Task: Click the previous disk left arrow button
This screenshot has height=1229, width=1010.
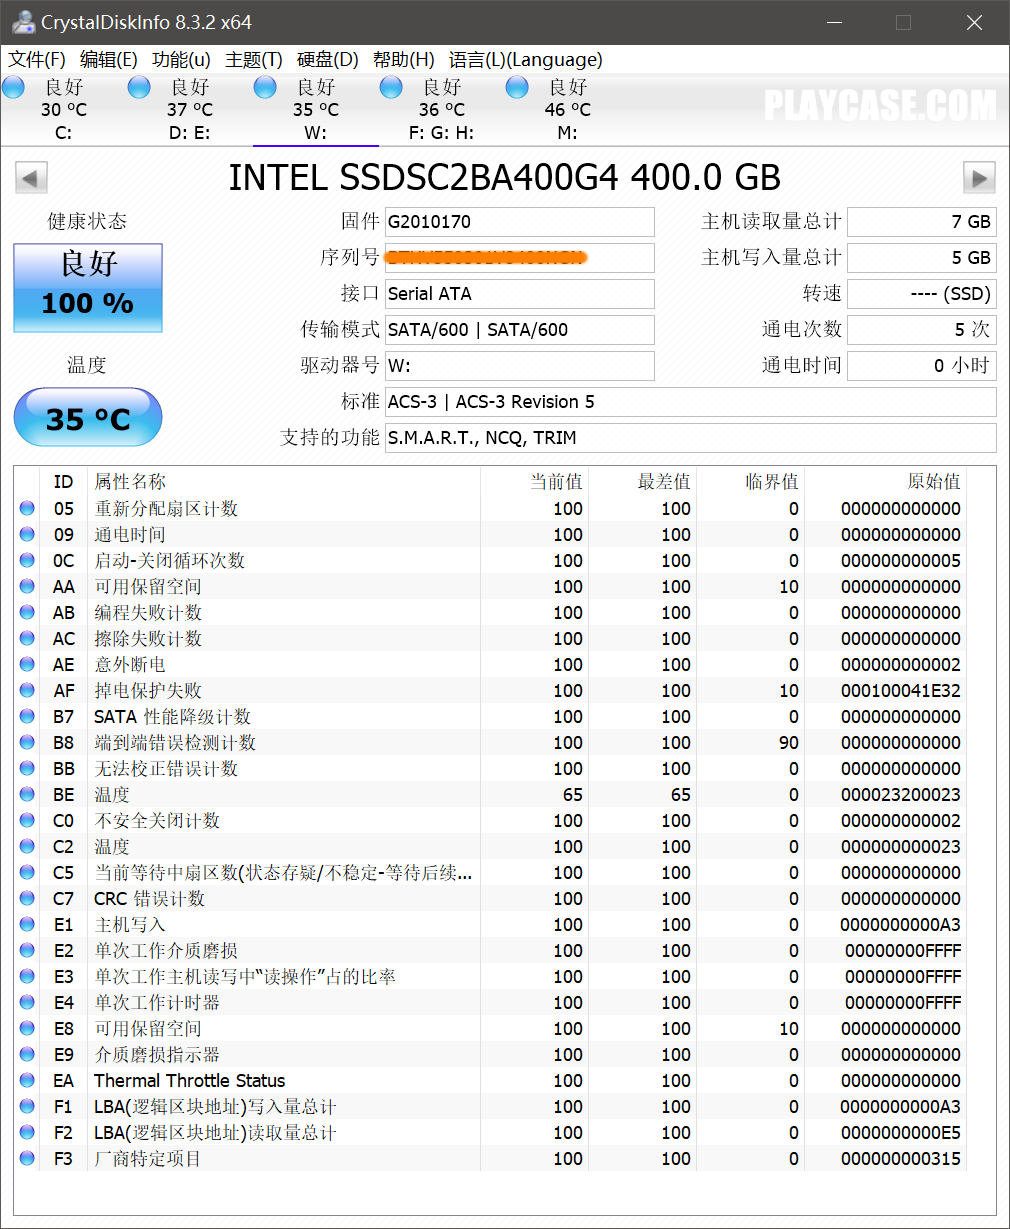Action: click(x=31, y=179)
